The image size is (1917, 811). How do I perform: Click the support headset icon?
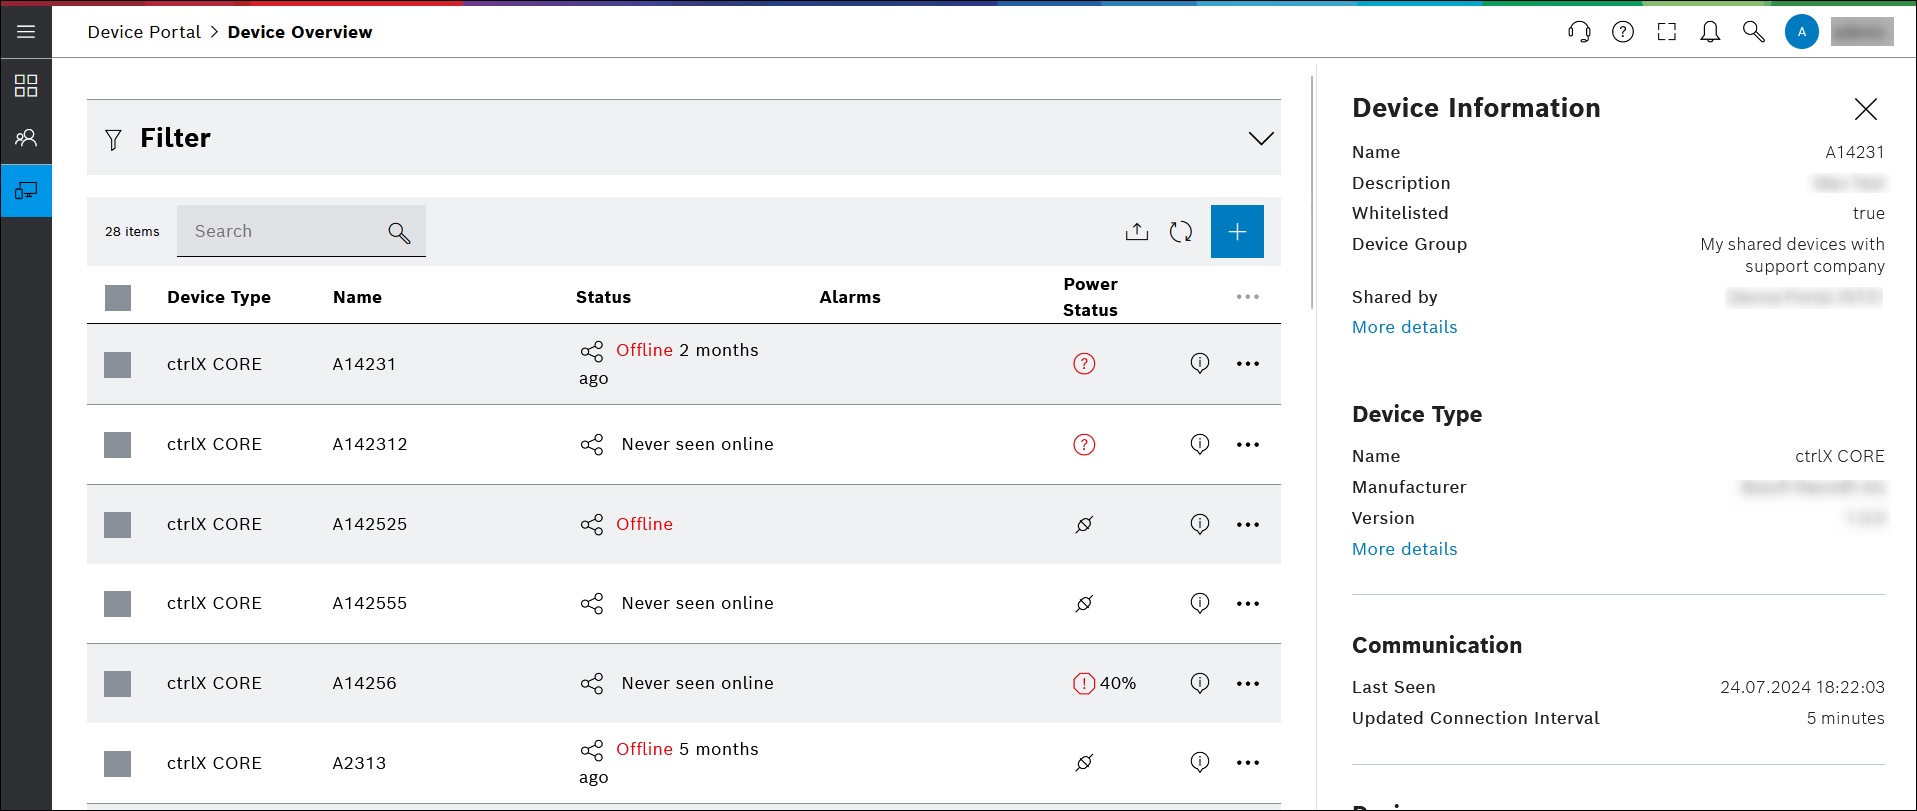pos(1579,32)
